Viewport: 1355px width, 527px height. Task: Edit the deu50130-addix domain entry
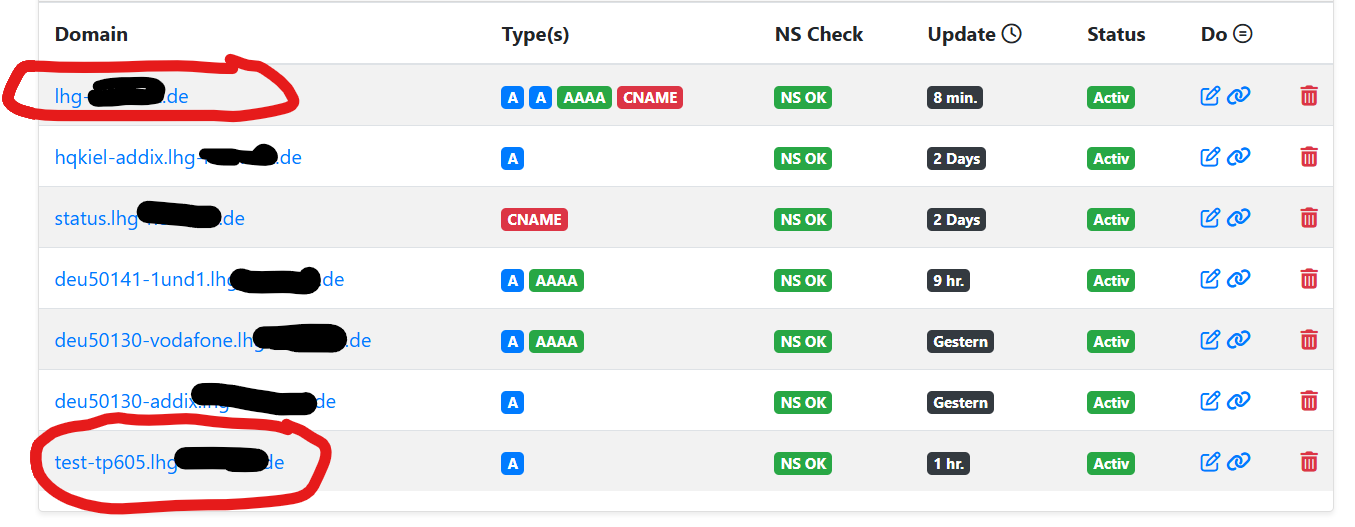(1210, 401)
